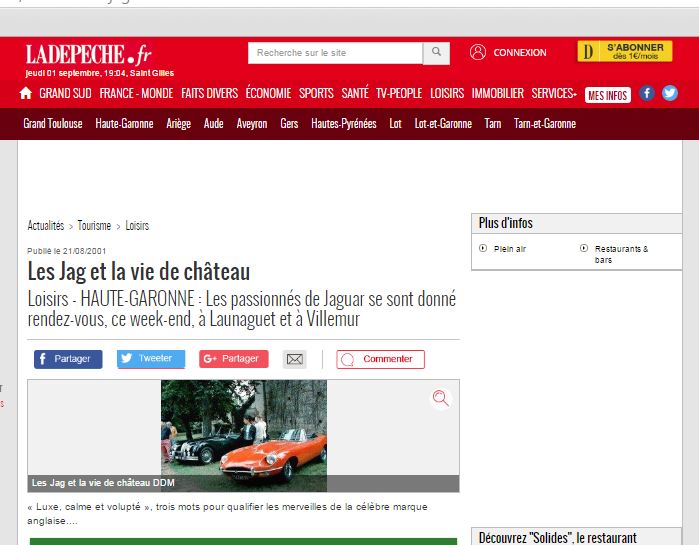Screen dimensions: 699x545
Task: Enlarge the photo with the magnifier icon
Action: 440,398
